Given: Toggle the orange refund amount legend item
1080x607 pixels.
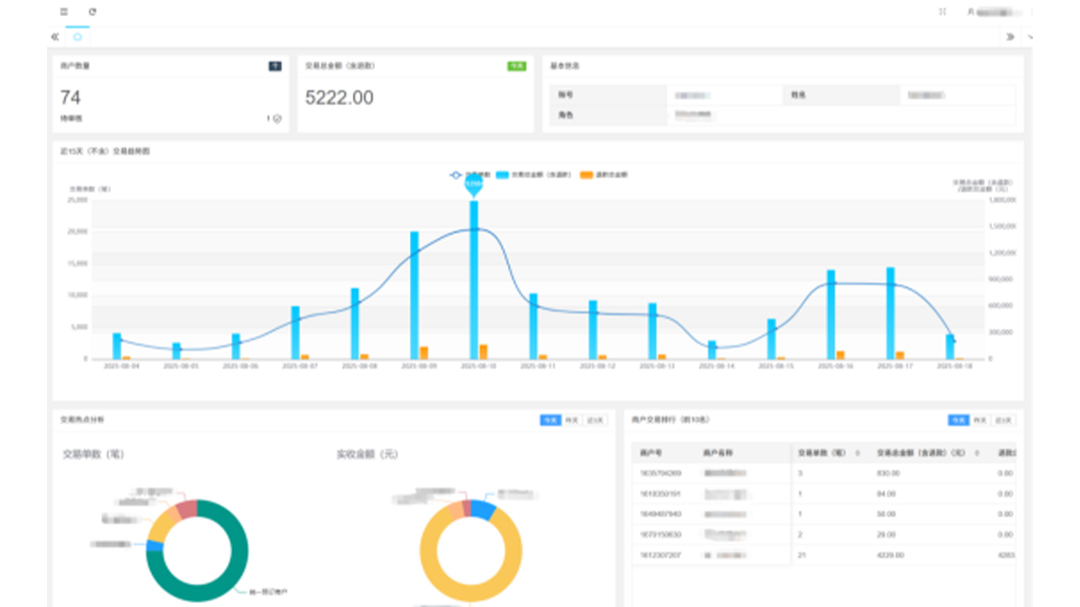Looking at the screenshot, I should 604,175.
